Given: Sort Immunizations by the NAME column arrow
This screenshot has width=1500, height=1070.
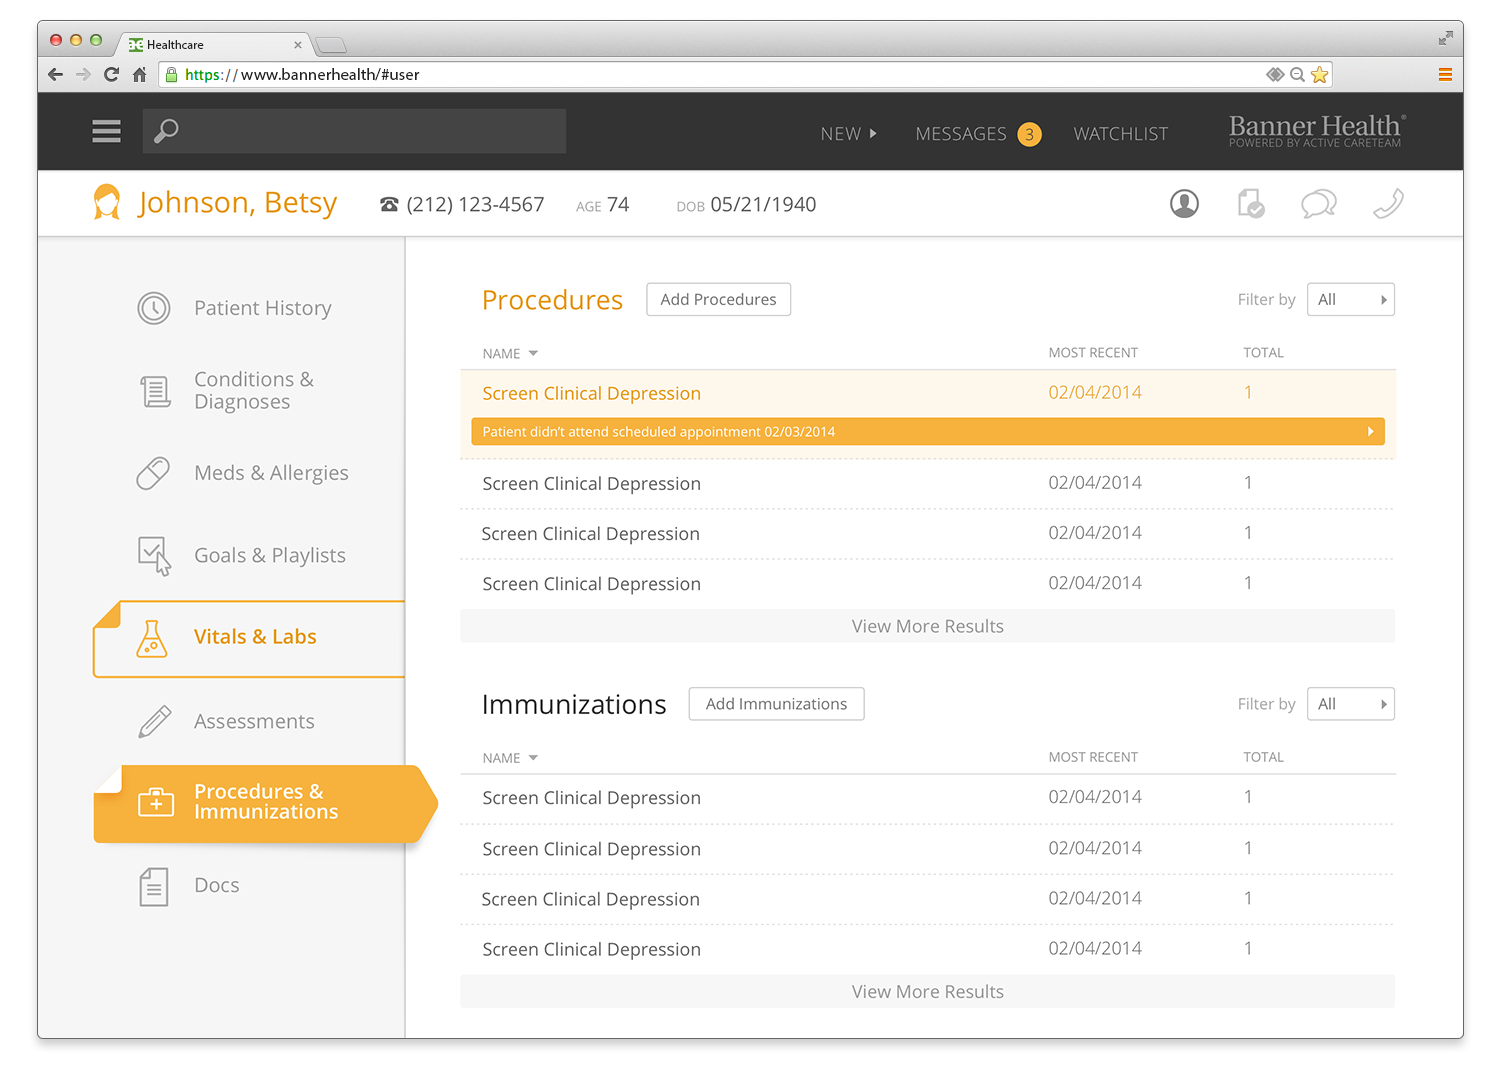Looking at the screenshot, I should (533, 758).
